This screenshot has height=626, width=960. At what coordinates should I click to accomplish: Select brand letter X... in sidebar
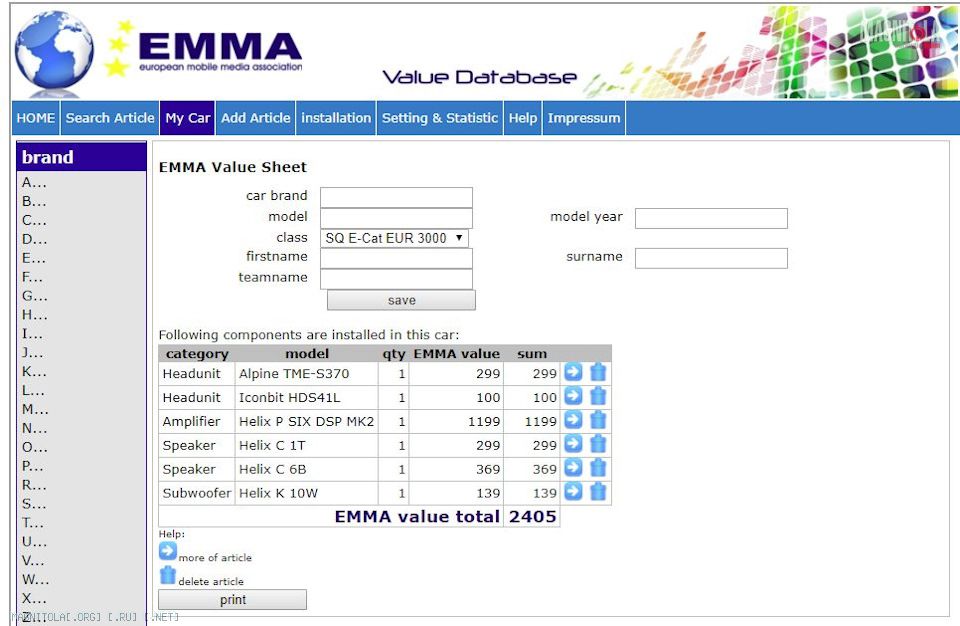pos(34,598)
